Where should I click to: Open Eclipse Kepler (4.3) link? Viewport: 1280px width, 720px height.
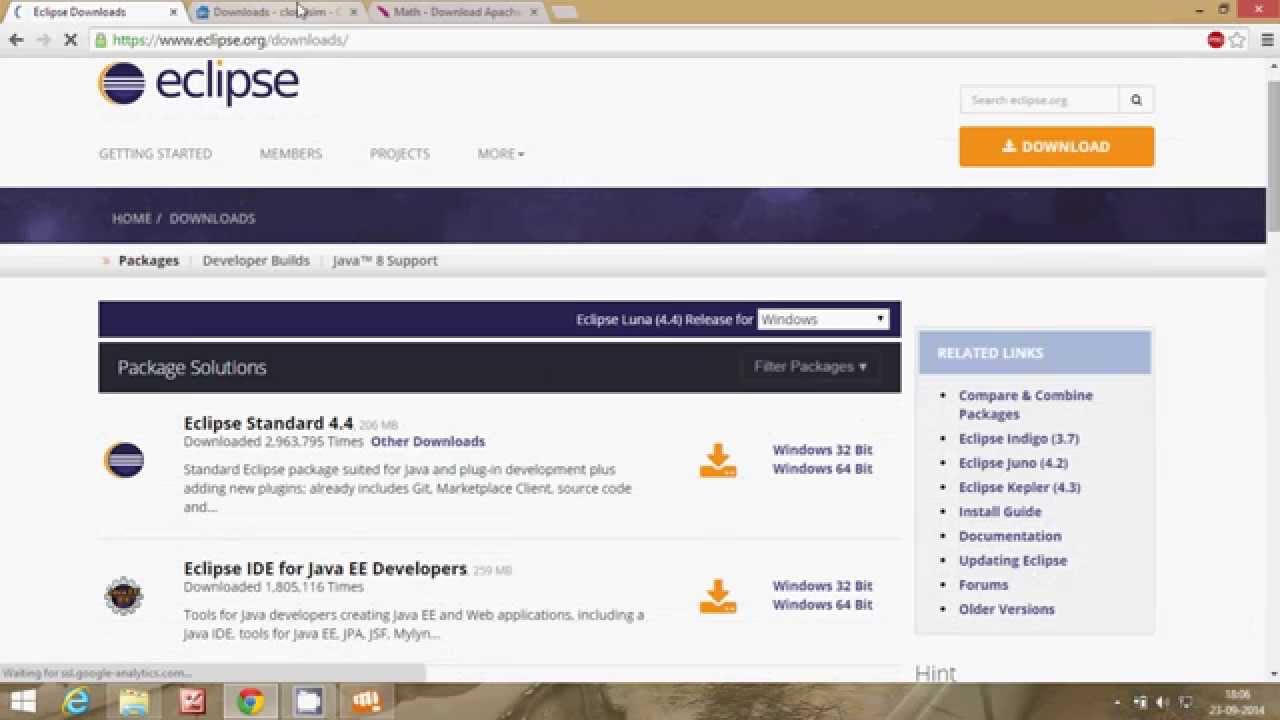click(x=1019, y=488)
